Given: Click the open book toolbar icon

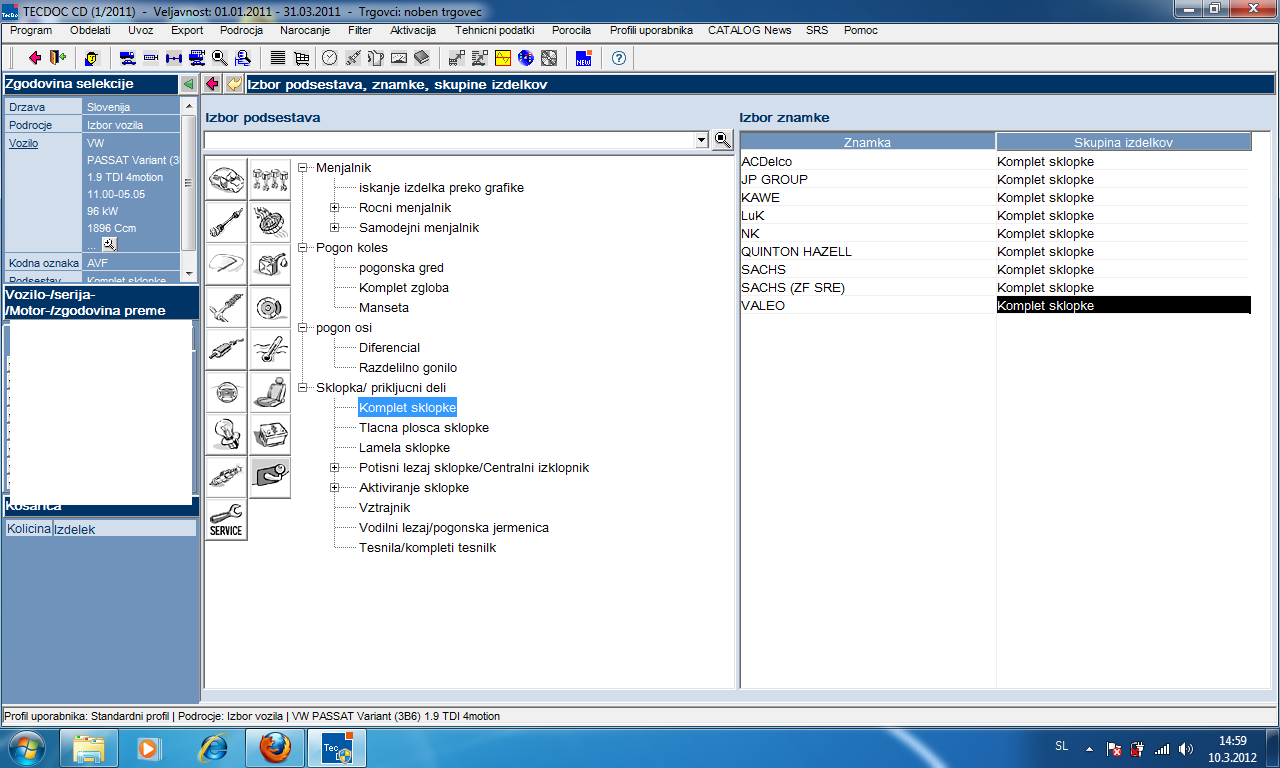Looking at the screenshot, I should click(x=421, y=58).
